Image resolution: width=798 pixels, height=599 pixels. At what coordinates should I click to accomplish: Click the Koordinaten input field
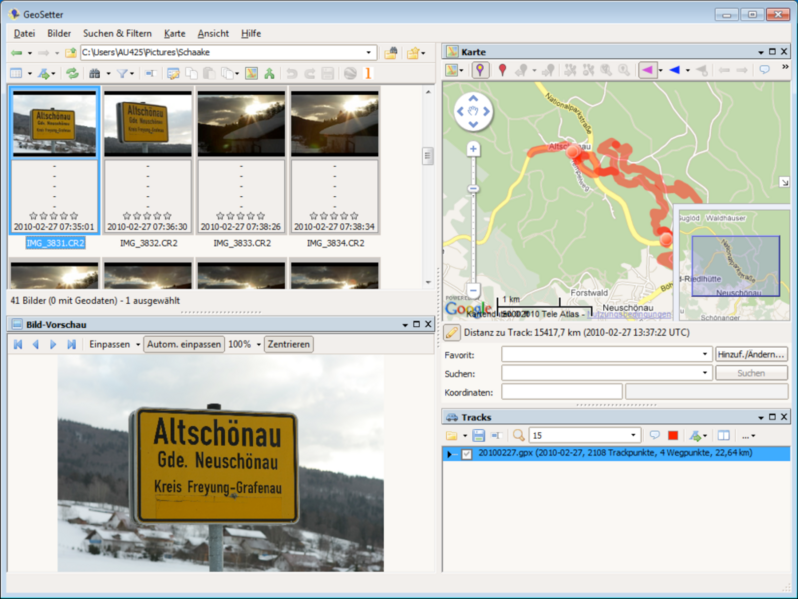561,392
